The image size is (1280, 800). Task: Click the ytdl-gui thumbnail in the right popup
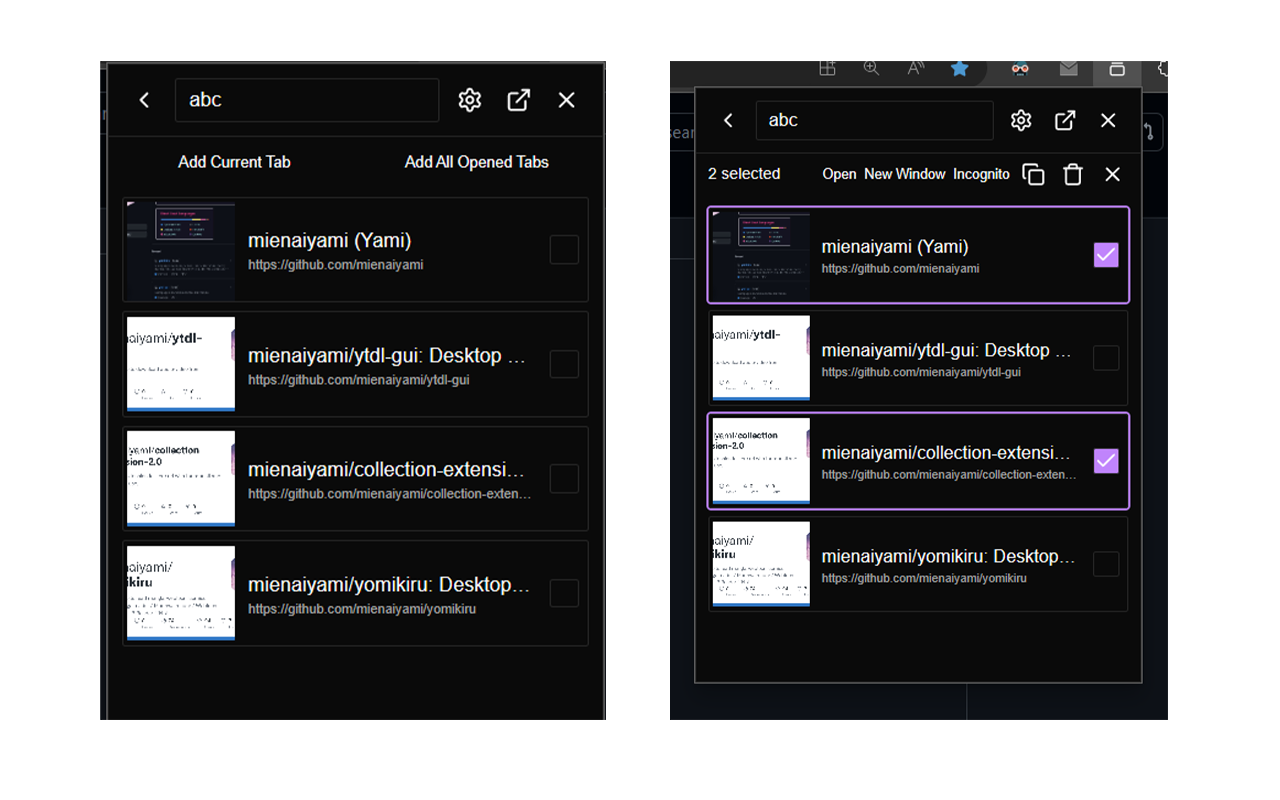pos(761,358)
